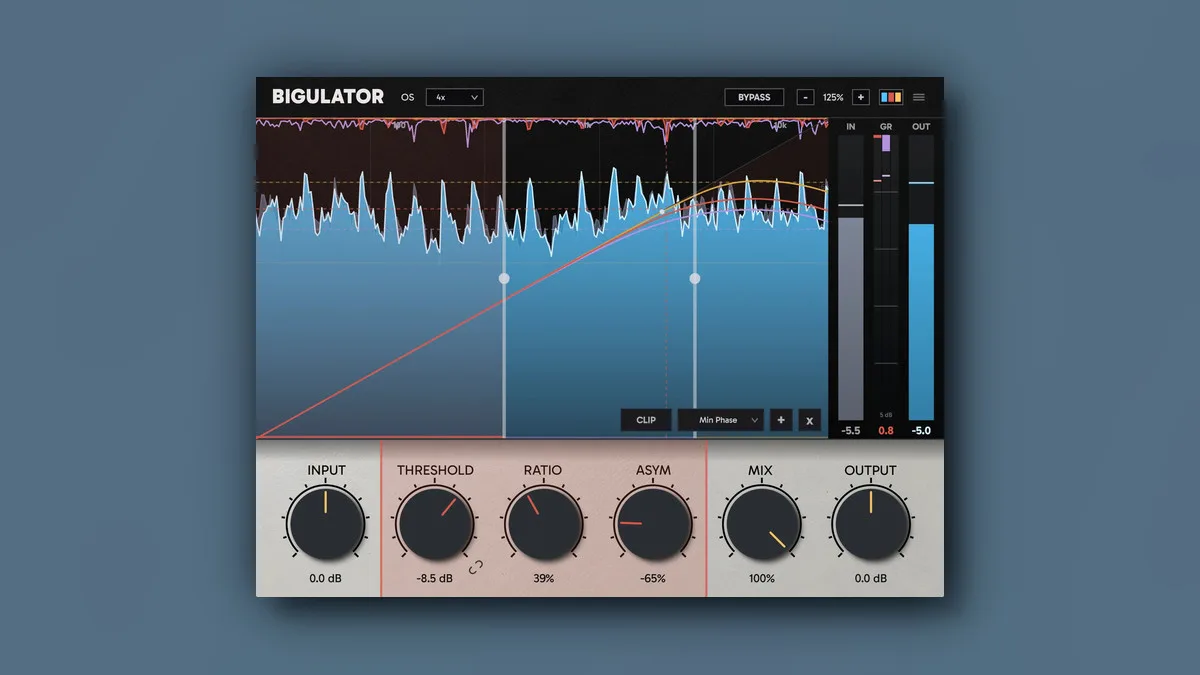Click the threshold value -8.5 dB
This screenshot has height=675, width=1200.
435,579
